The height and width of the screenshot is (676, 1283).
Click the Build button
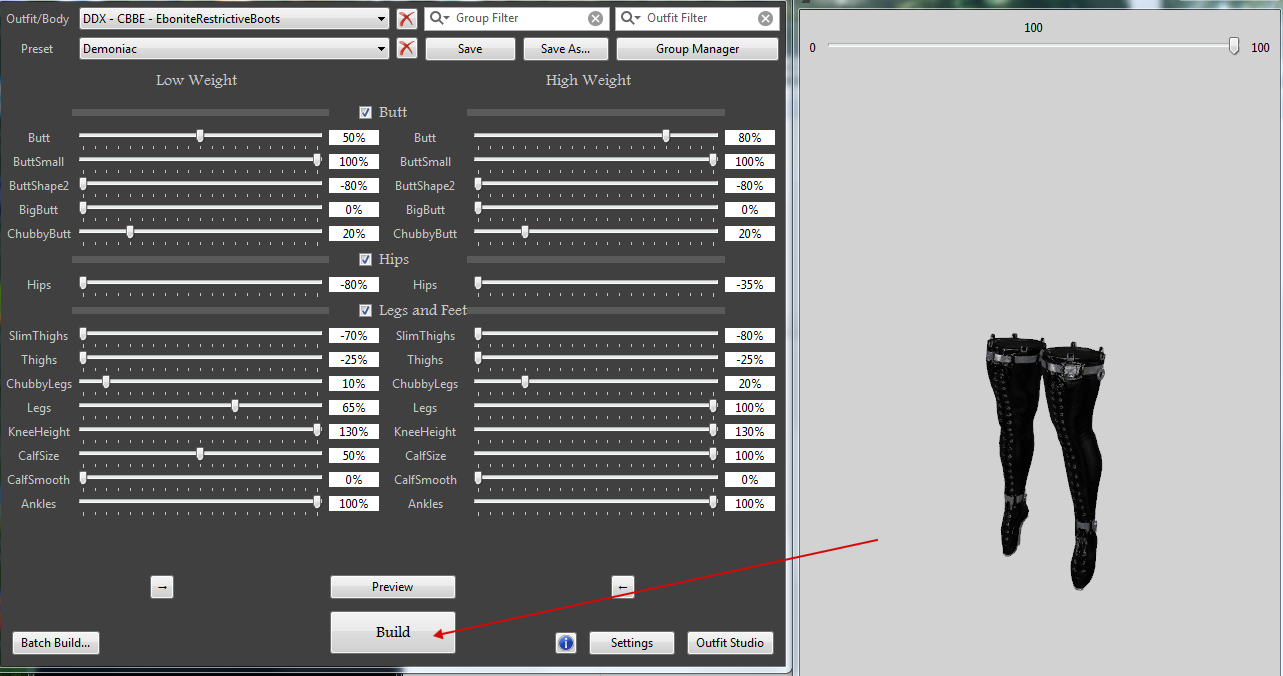point(392,632)
